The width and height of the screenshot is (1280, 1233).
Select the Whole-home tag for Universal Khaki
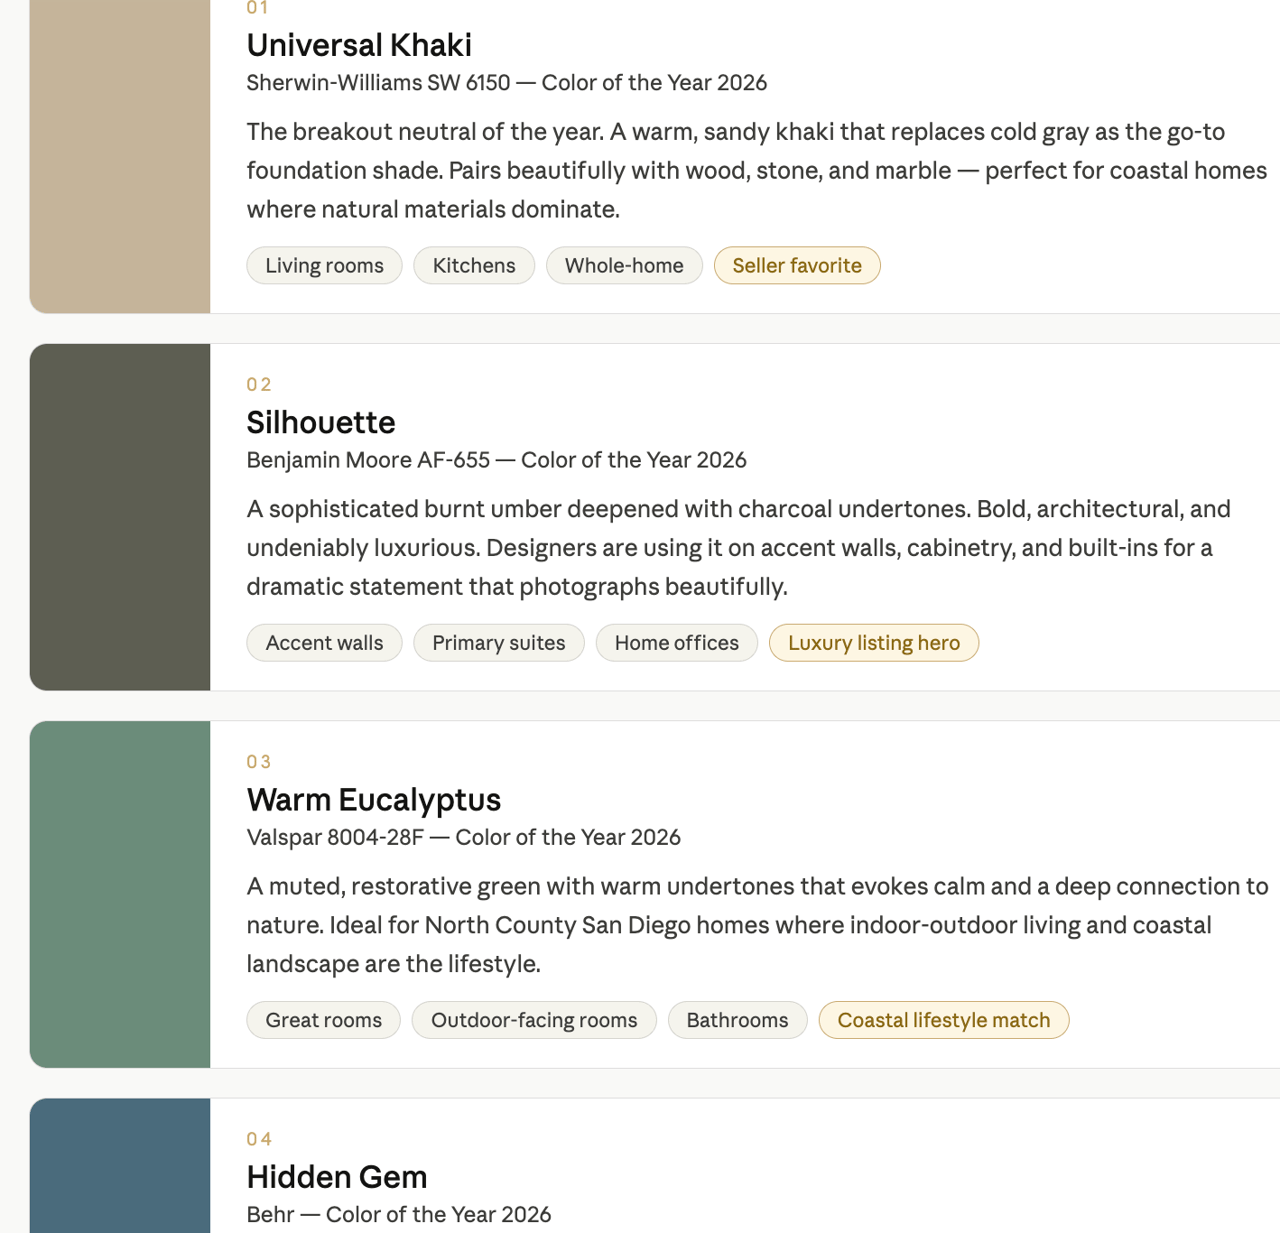click(624, 265)
